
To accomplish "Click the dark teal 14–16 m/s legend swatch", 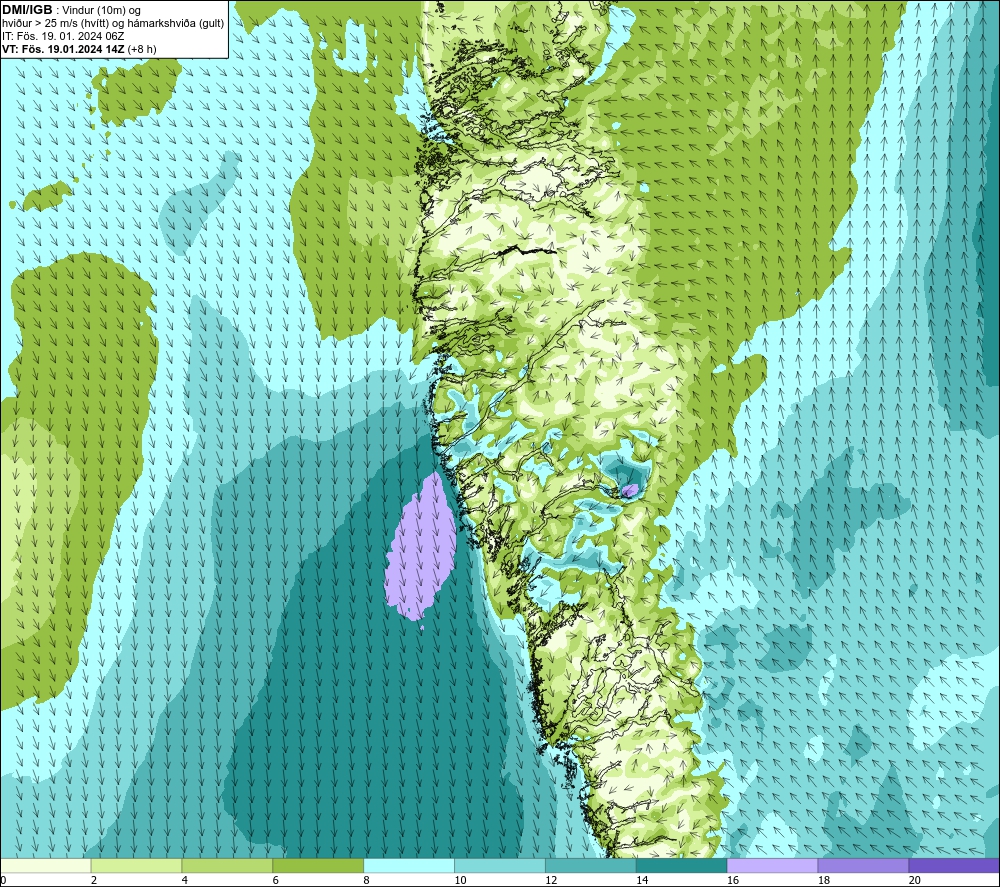I will tap(682, 865).
